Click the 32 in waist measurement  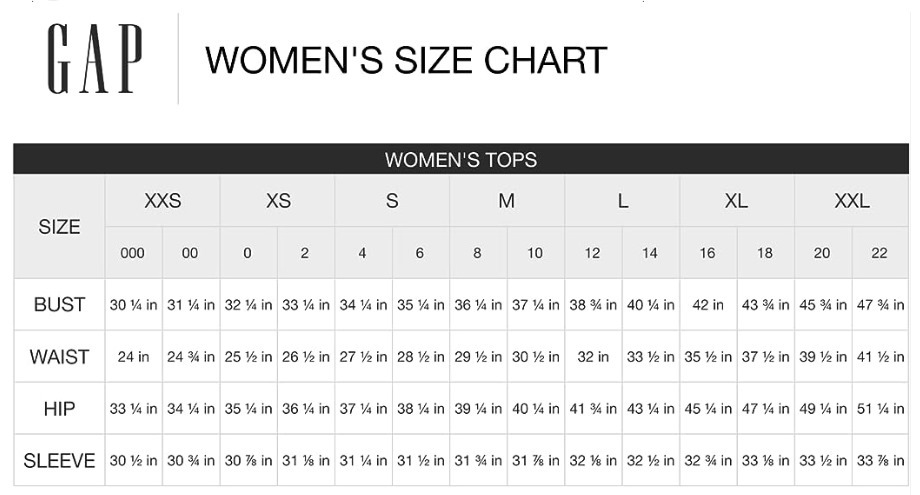[593, 357]
